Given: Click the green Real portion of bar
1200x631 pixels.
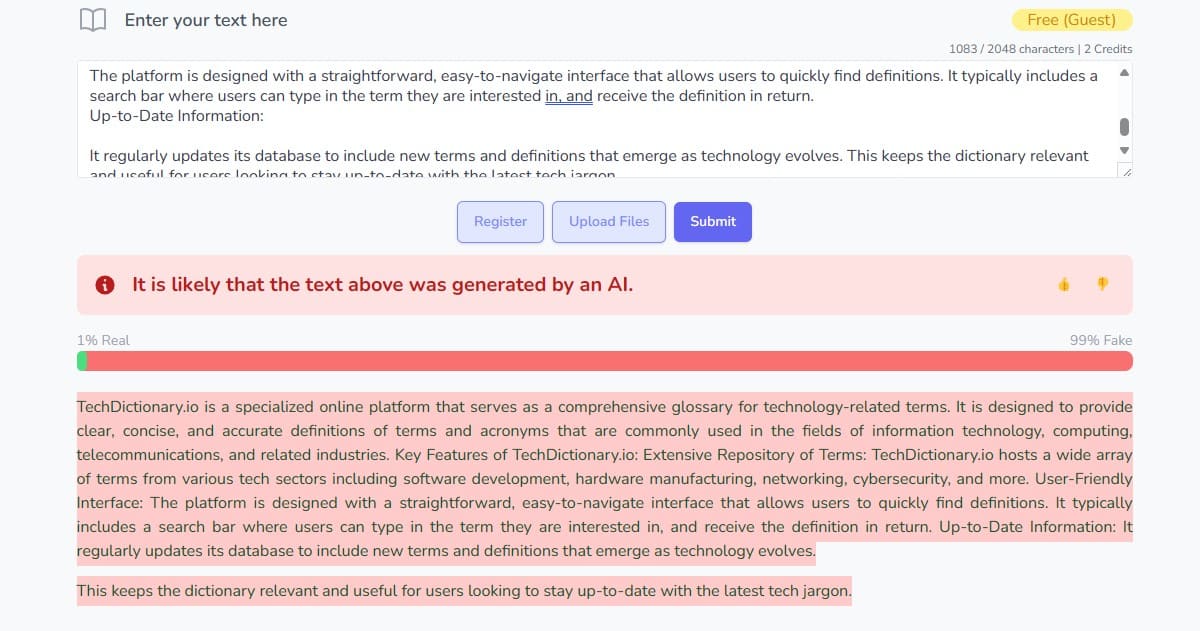Looking at the screenshot, I should coord(82,361).
